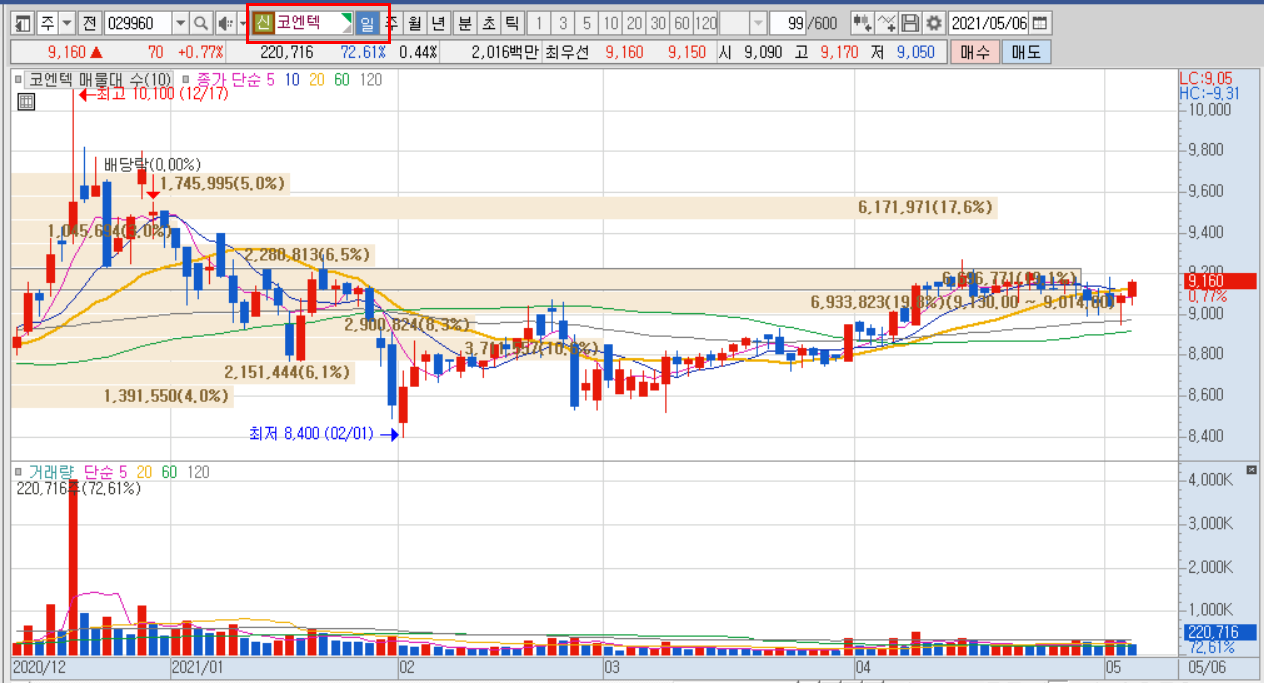Click collapse icon of volume panel
The height and width of the screenshot is (683, 1264).
[x=1251, y=470]
